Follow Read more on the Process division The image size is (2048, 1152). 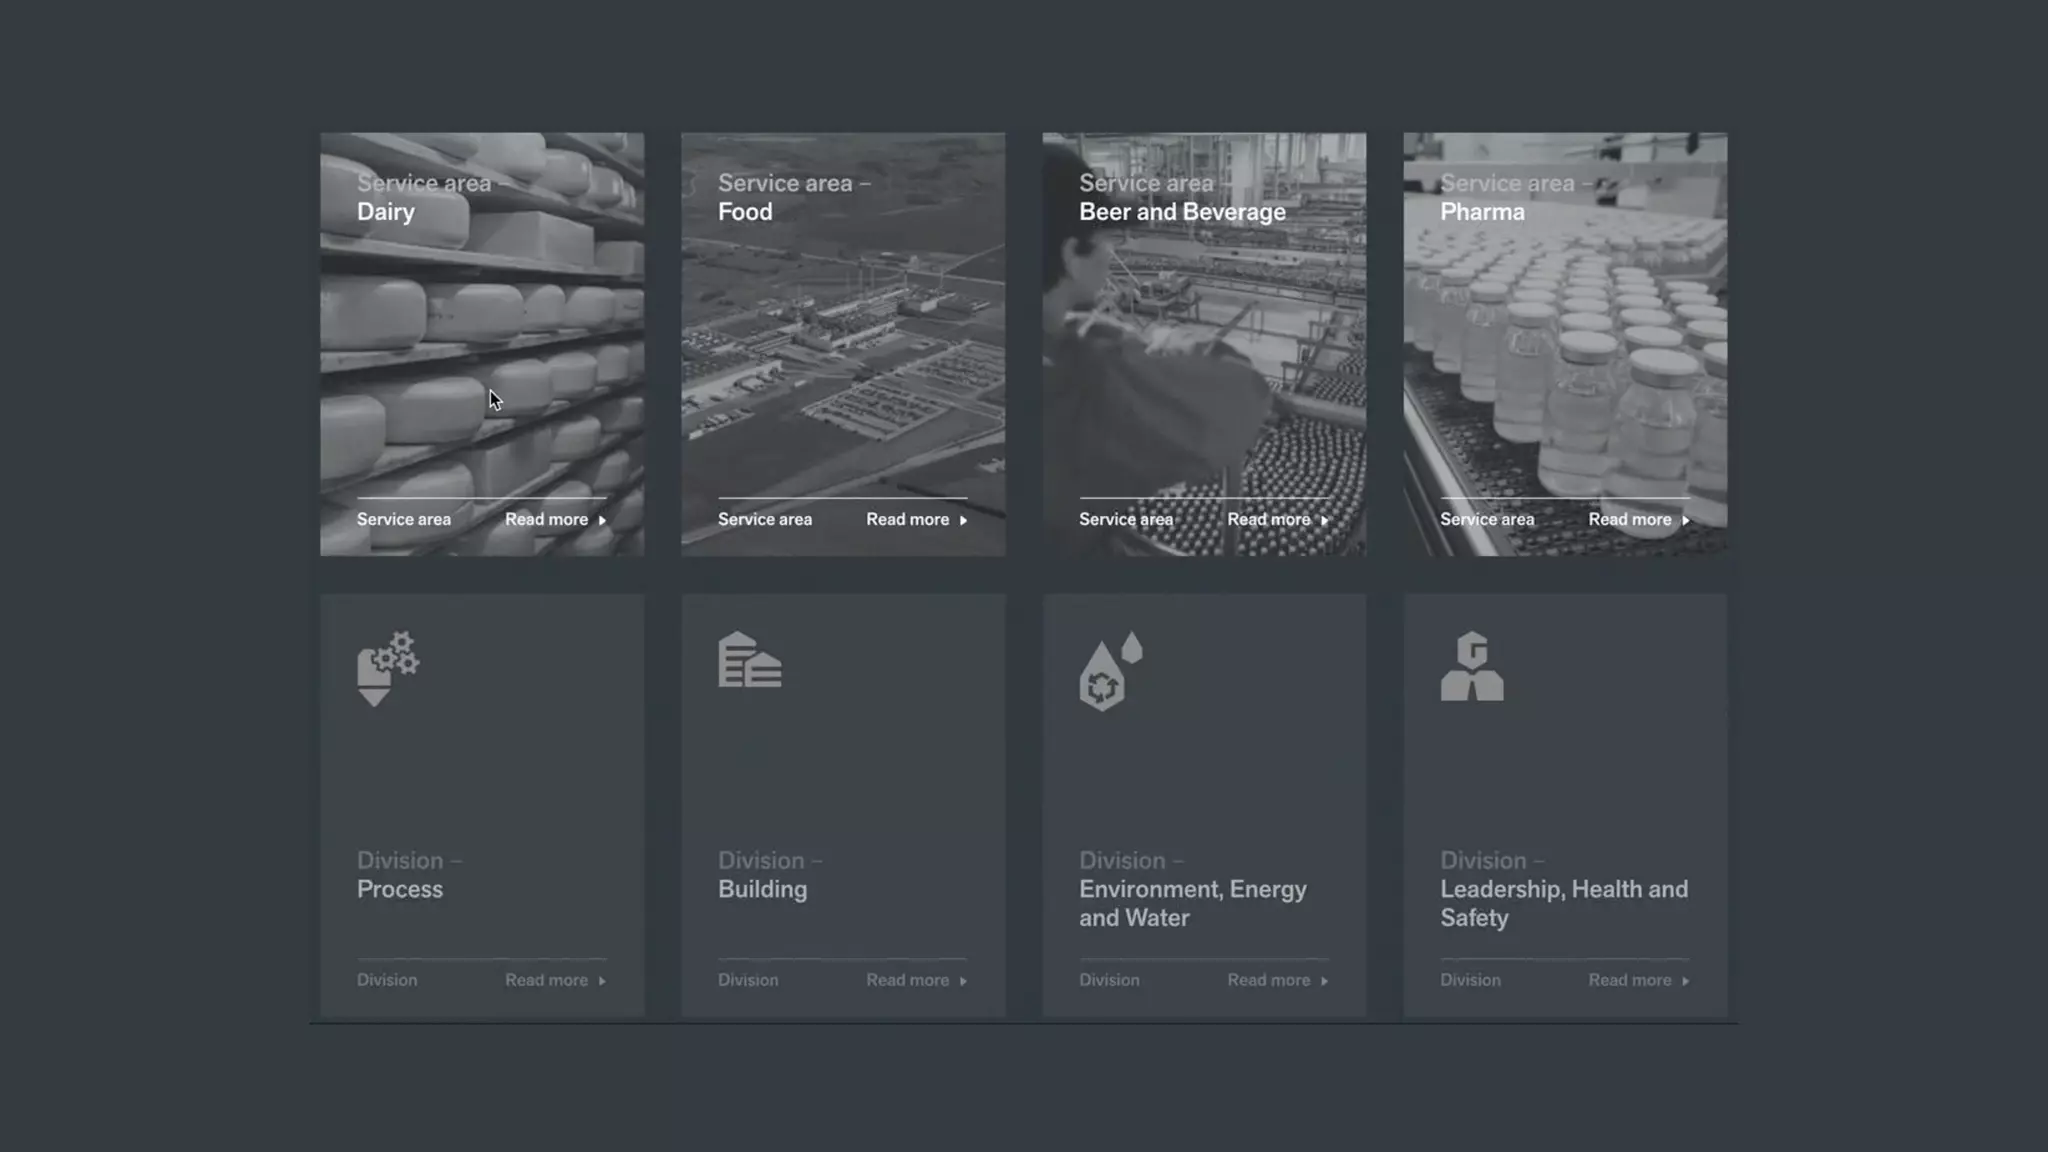tap(546, 980)
